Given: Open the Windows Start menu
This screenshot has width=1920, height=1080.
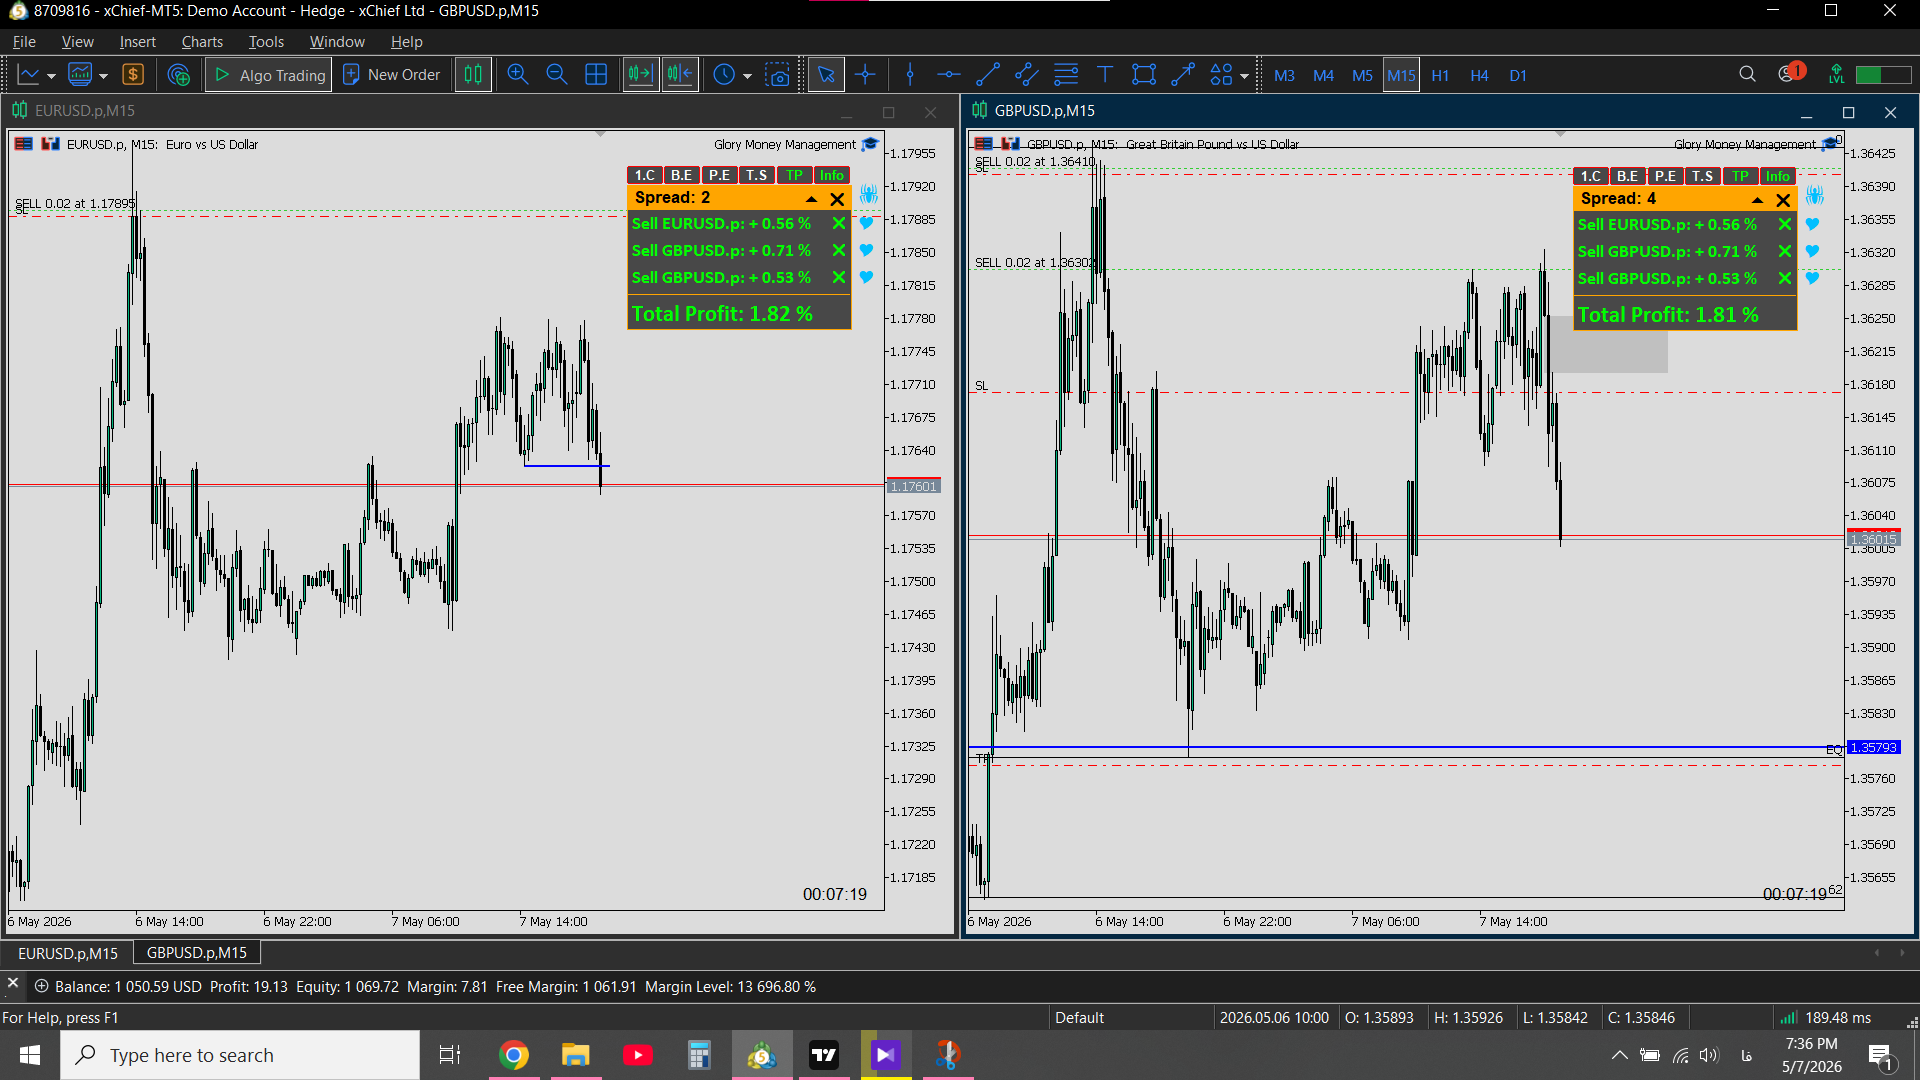Looking at the screenshot, I should (x=30, y=1055).
